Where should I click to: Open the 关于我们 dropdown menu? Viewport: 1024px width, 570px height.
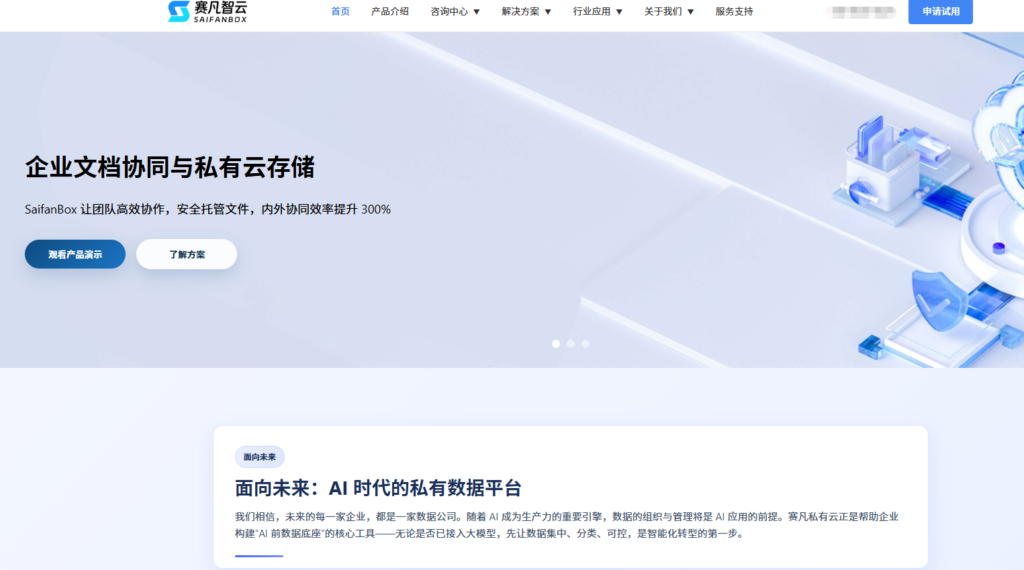click(668, 12)
